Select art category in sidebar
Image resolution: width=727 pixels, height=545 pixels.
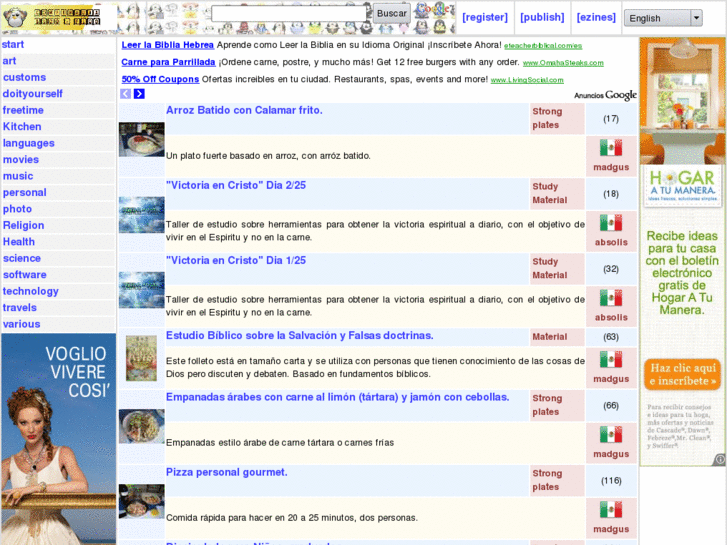pos(9,61)
